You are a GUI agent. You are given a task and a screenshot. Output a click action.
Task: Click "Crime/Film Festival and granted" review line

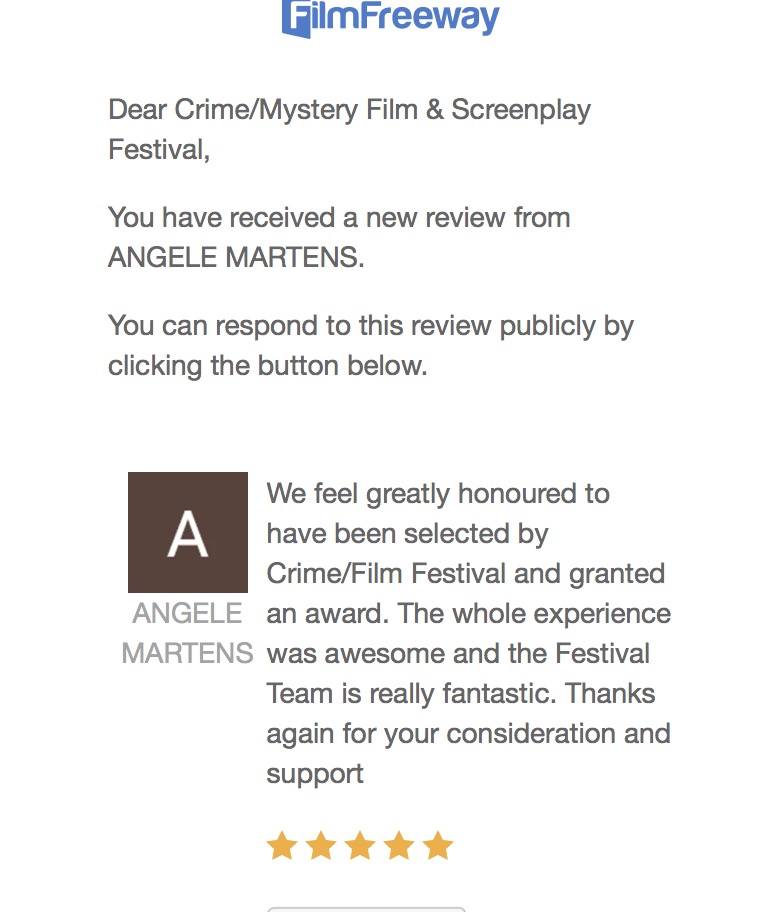point(465,574)
